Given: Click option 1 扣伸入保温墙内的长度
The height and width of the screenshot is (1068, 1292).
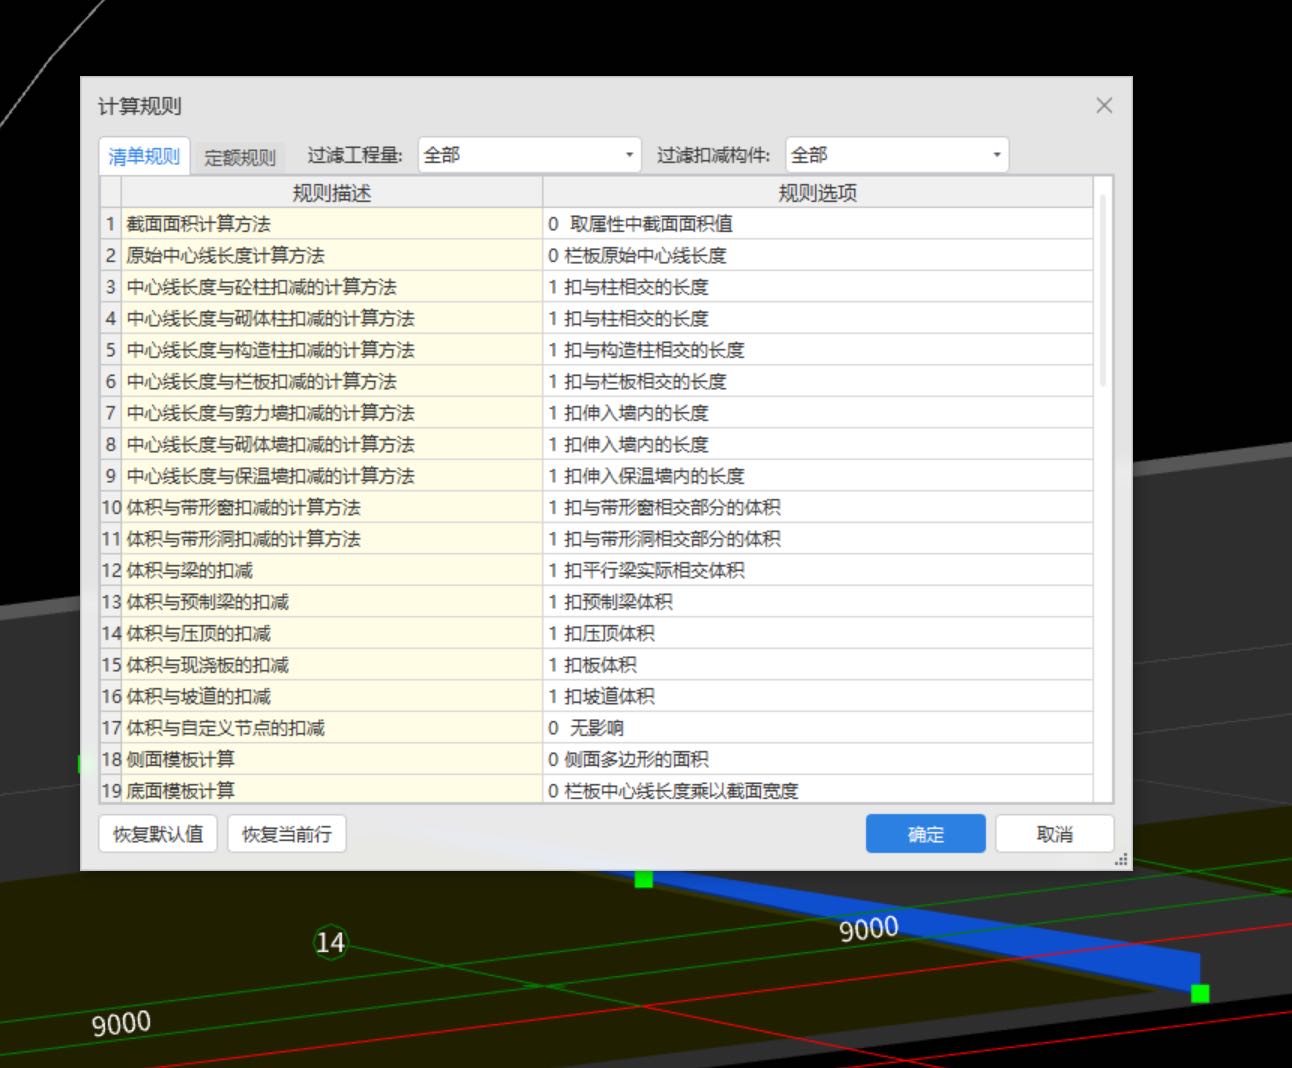Looking at the screenshot, I should tap(818, 476).
